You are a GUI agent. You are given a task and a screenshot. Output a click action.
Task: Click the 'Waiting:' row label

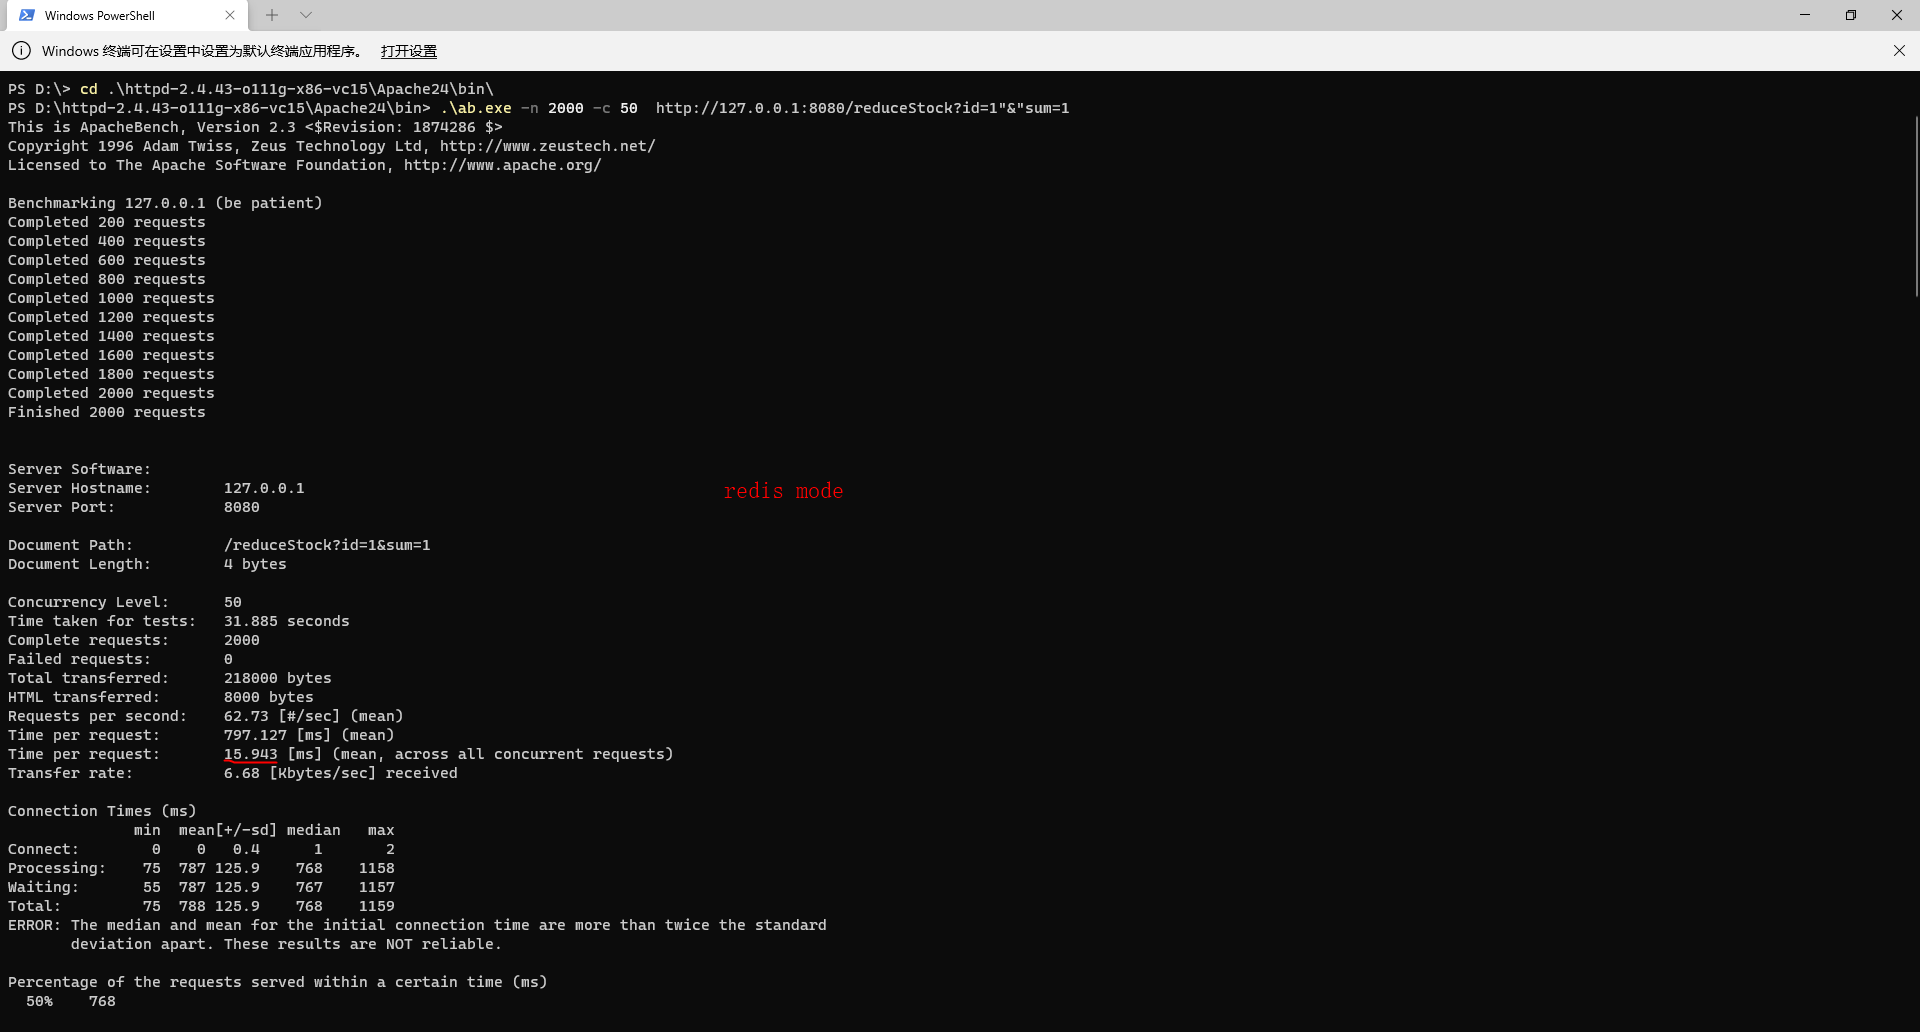coord(43,887)
